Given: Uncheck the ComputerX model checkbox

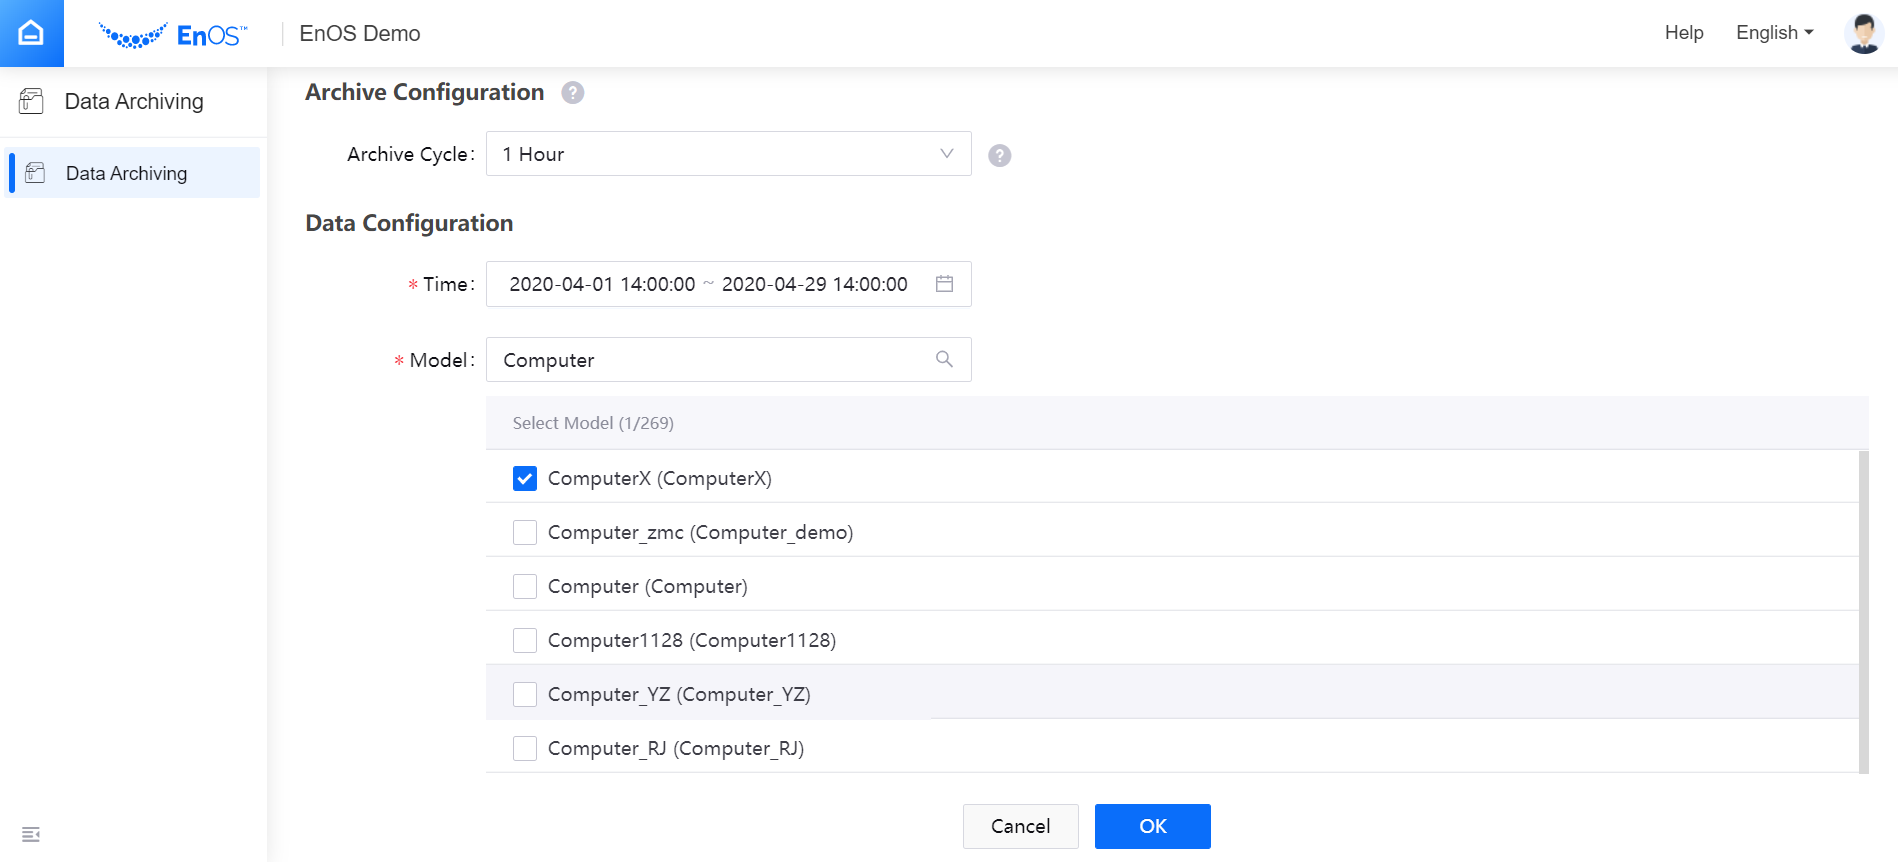Looking at the screenshot, I should pos(525,478).
